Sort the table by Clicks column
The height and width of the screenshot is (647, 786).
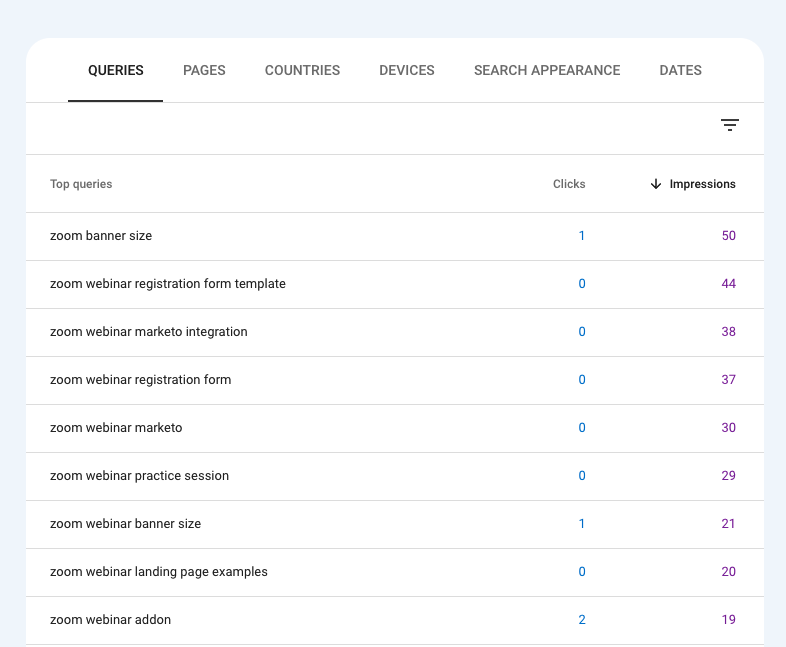tap(569, 184)
